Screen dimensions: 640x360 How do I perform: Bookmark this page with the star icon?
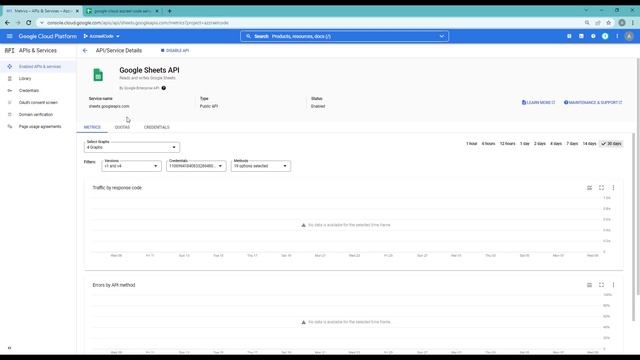pyautogui.click(x=609, y=23)
